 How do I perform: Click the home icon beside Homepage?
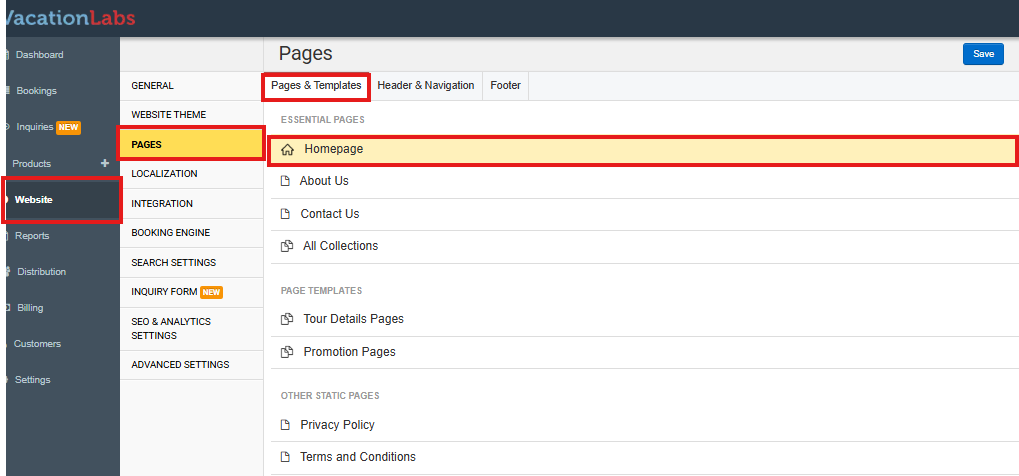pyautogui.click(x=288, y=150)
